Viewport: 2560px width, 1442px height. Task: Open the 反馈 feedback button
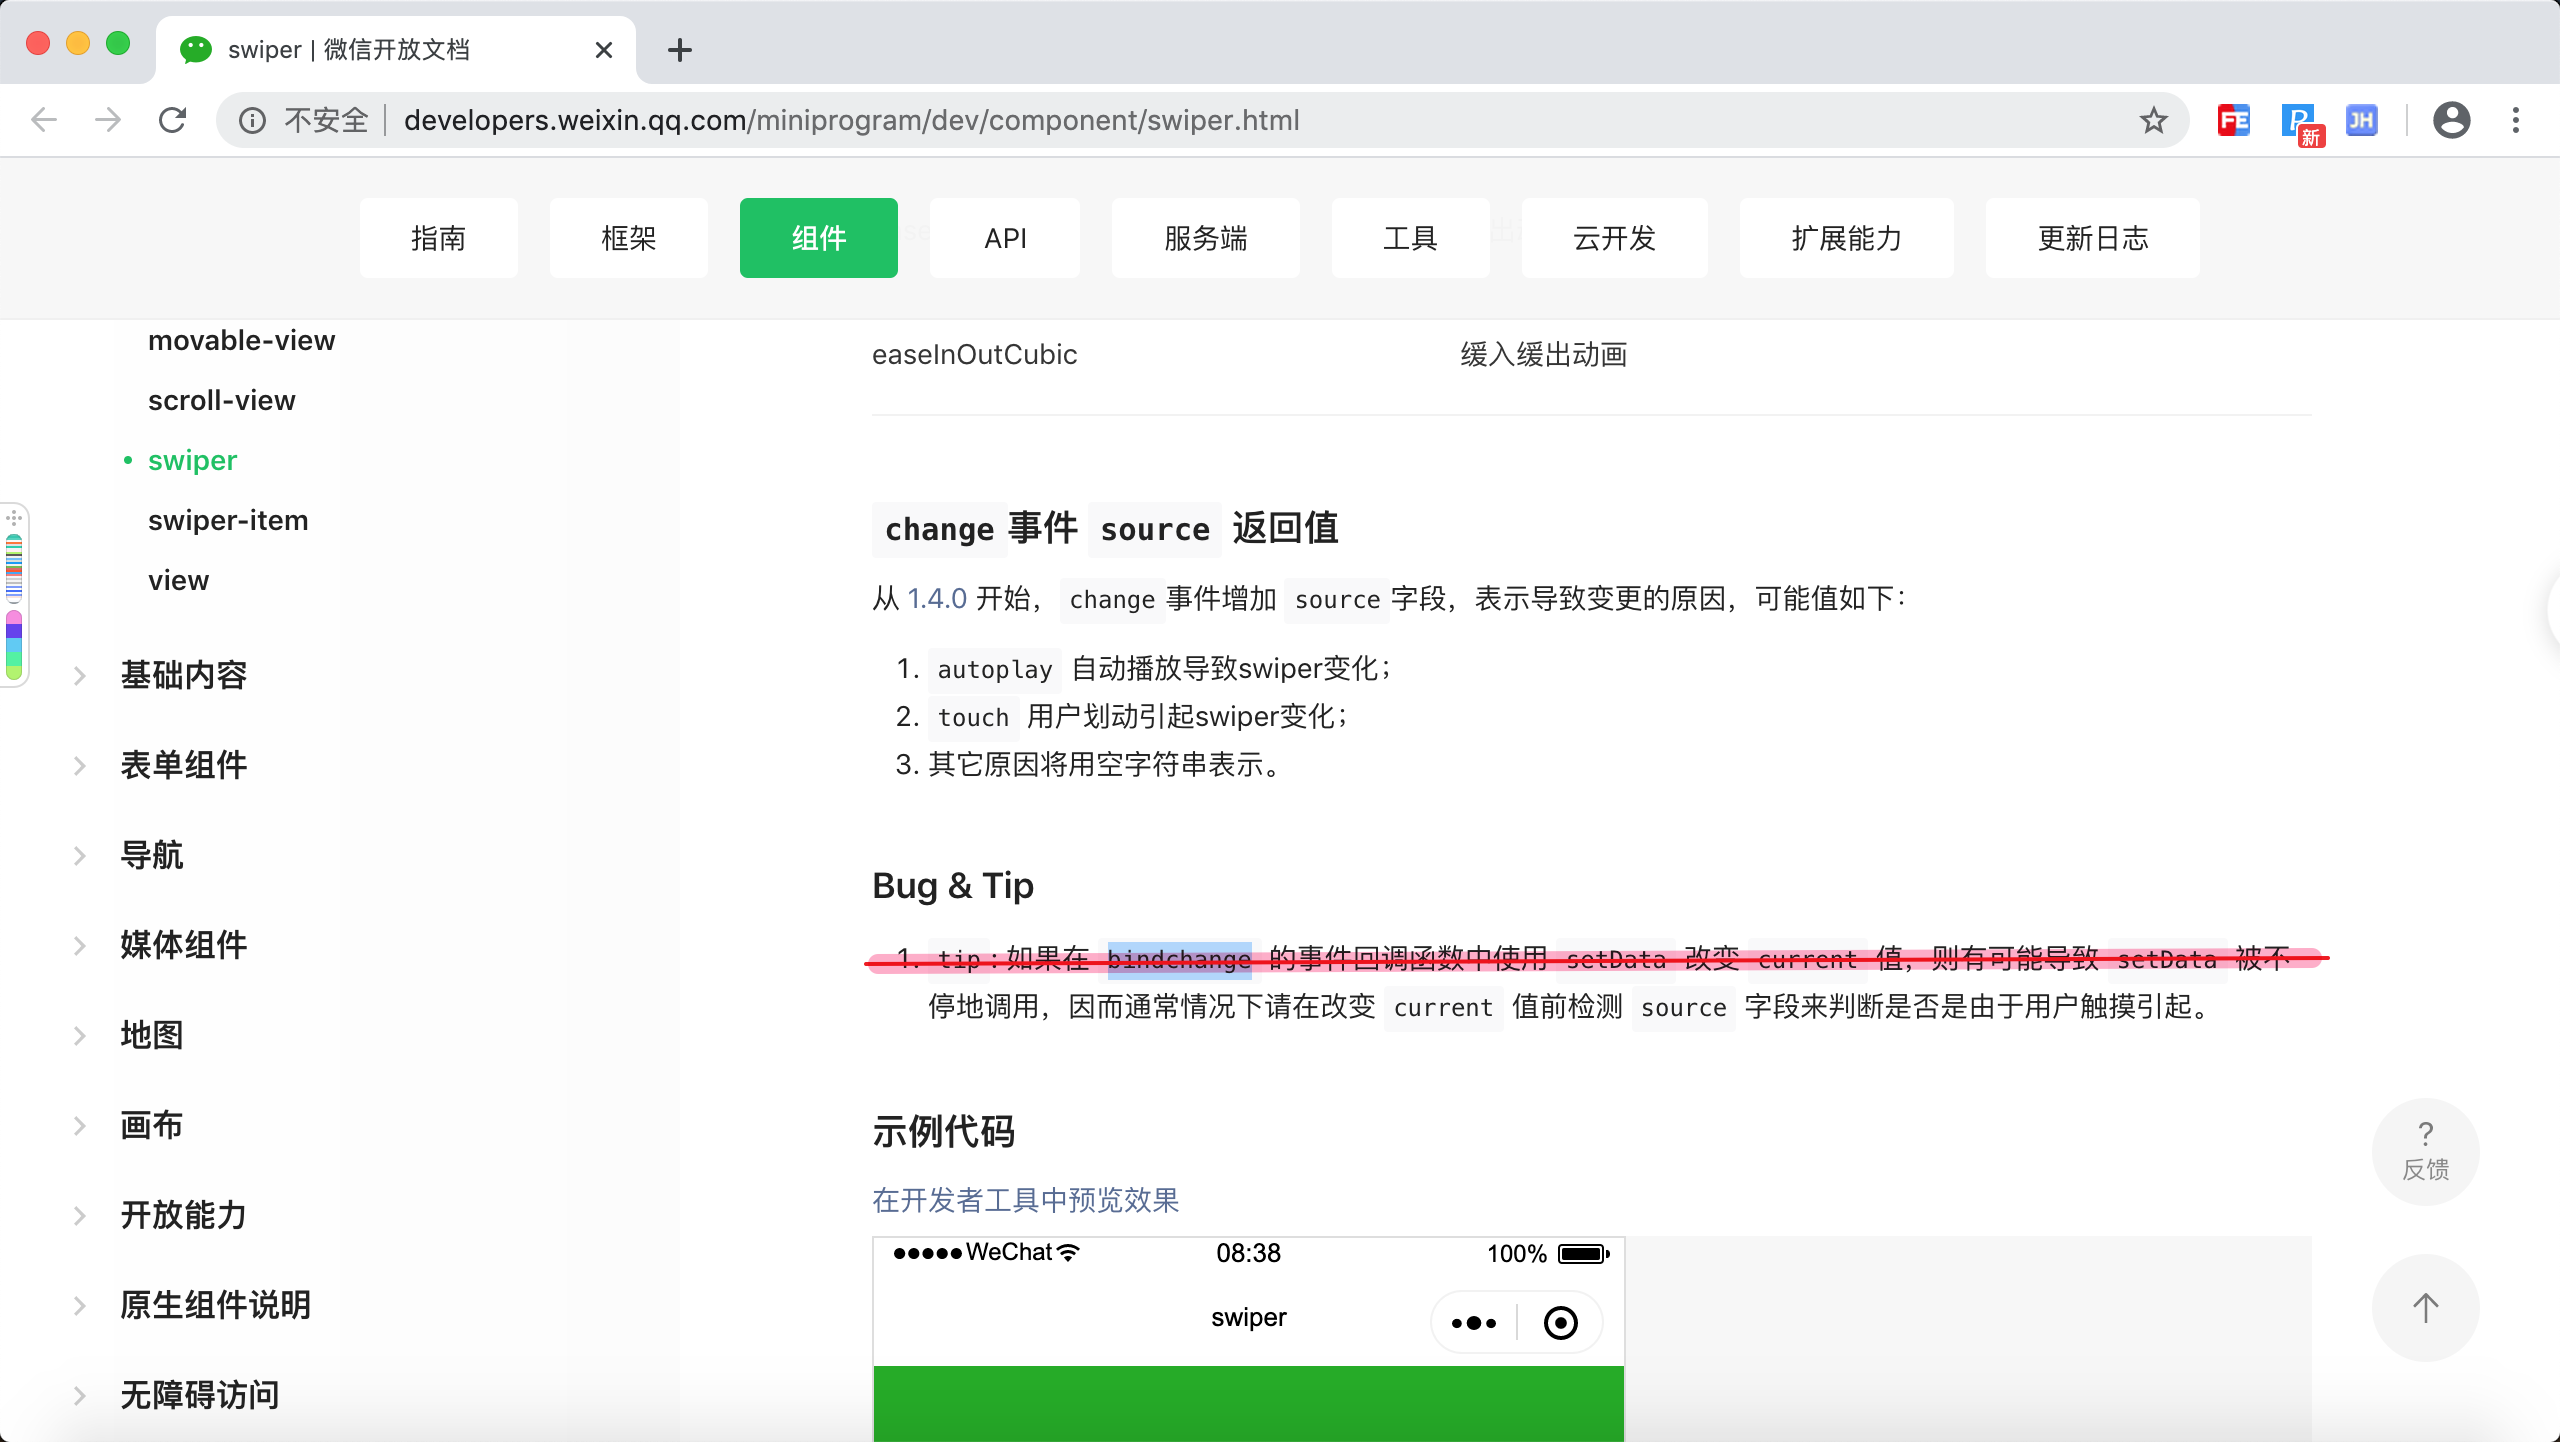[x=2425, y=1151]
